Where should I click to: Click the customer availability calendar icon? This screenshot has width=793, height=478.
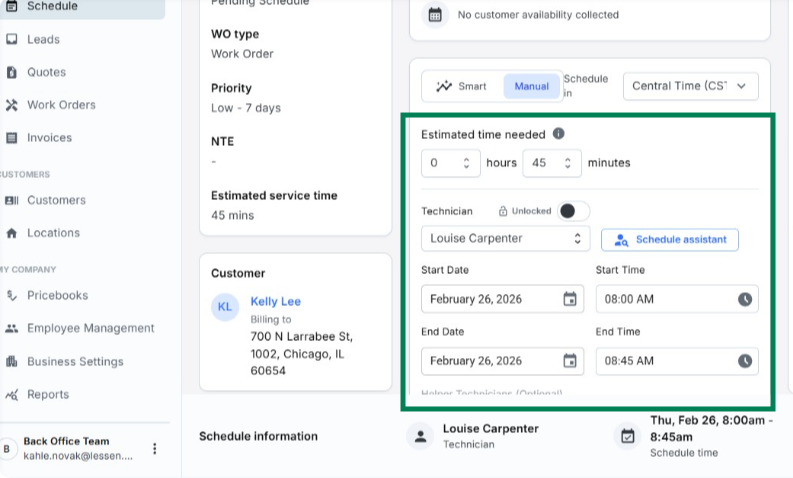click(435, 15)
